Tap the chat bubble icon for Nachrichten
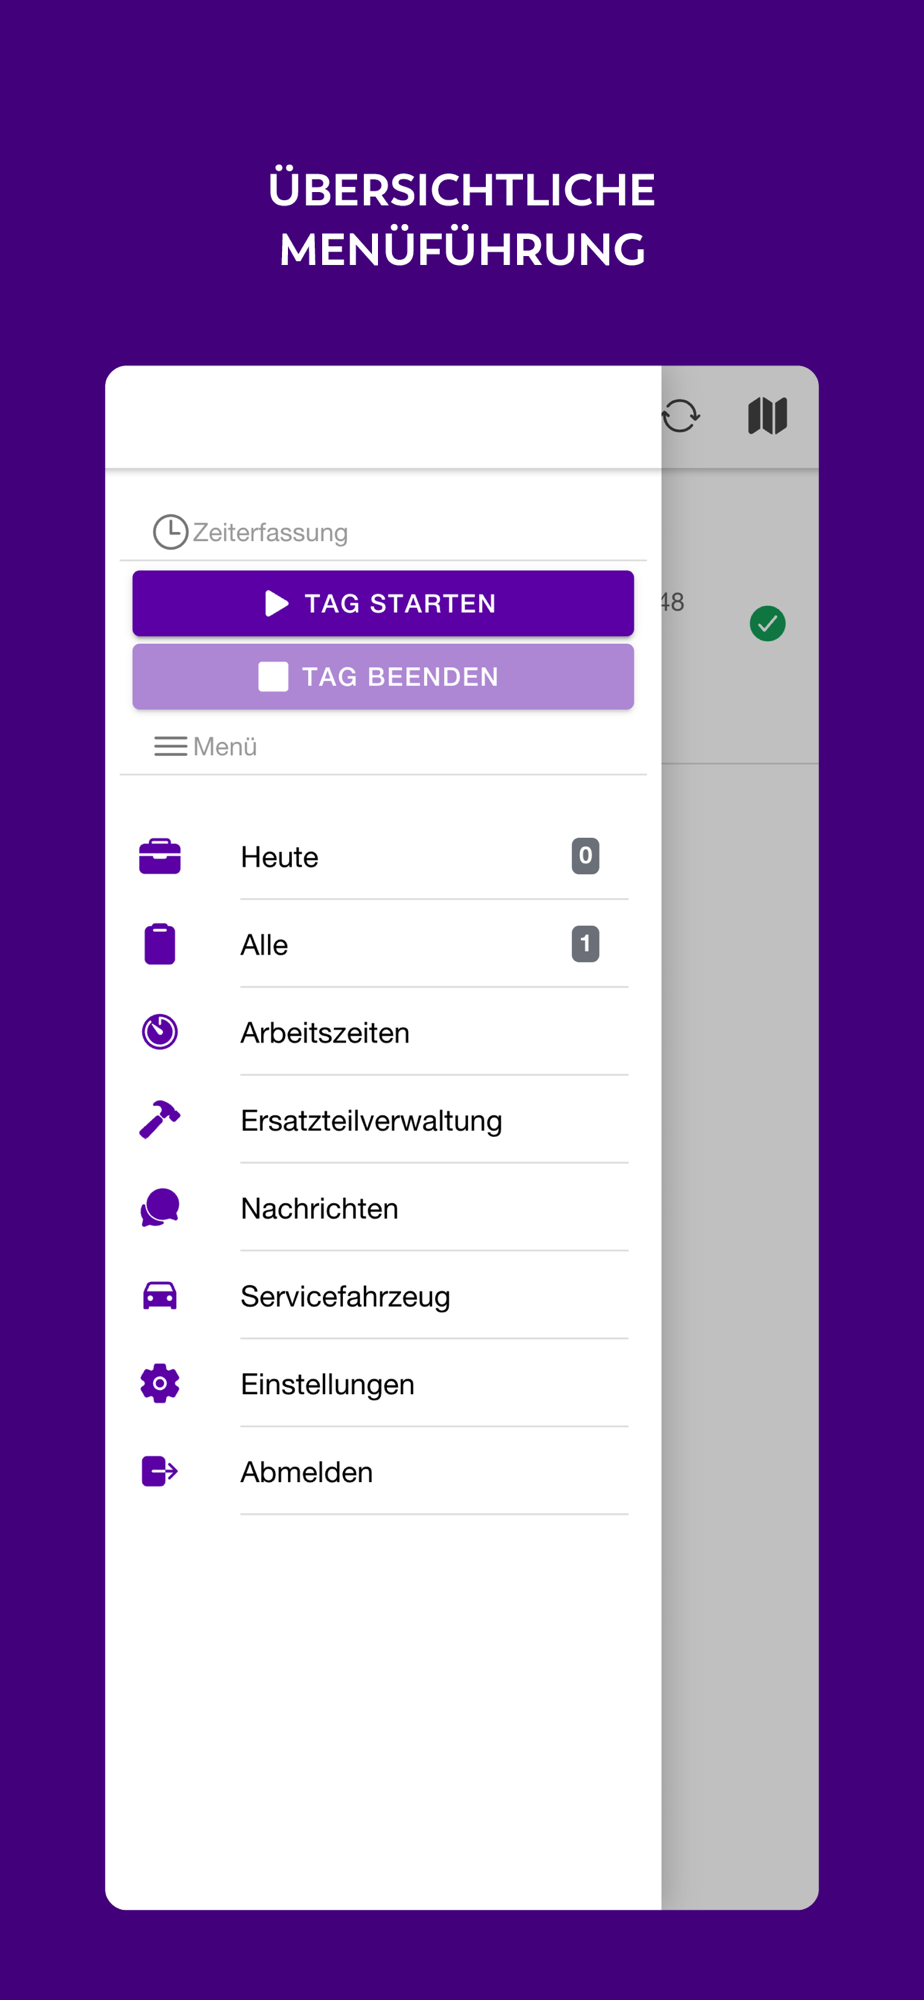The image size is (924, 2000). tap(160, 1208)
